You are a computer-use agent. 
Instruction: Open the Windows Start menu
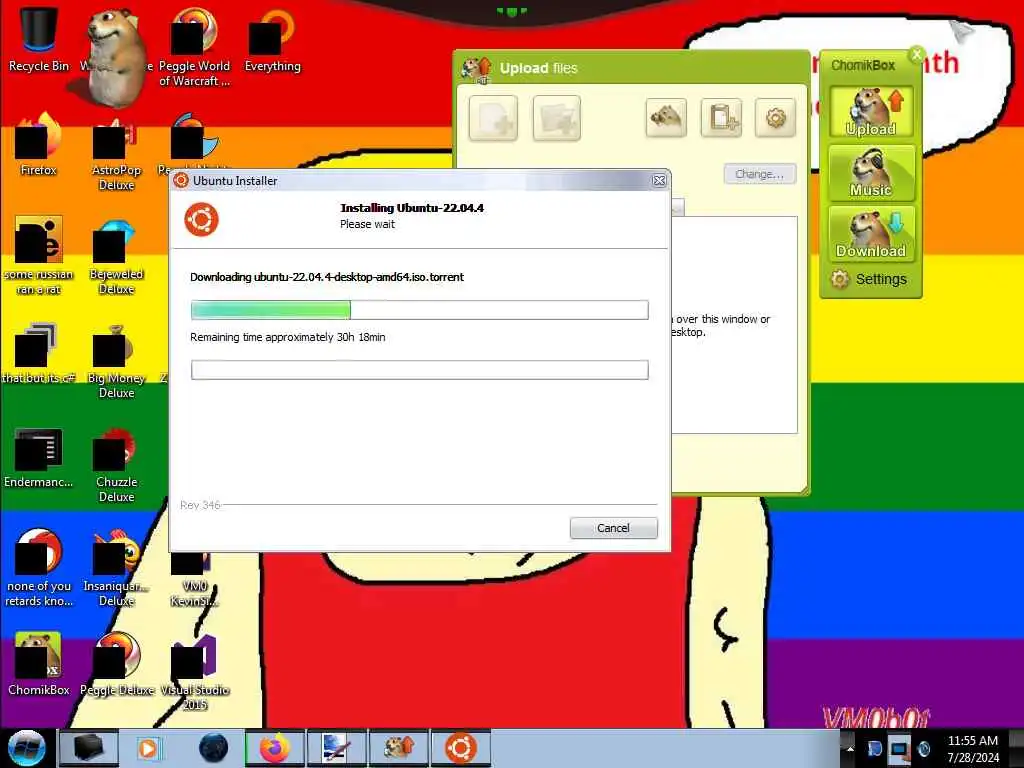point(26,748)
